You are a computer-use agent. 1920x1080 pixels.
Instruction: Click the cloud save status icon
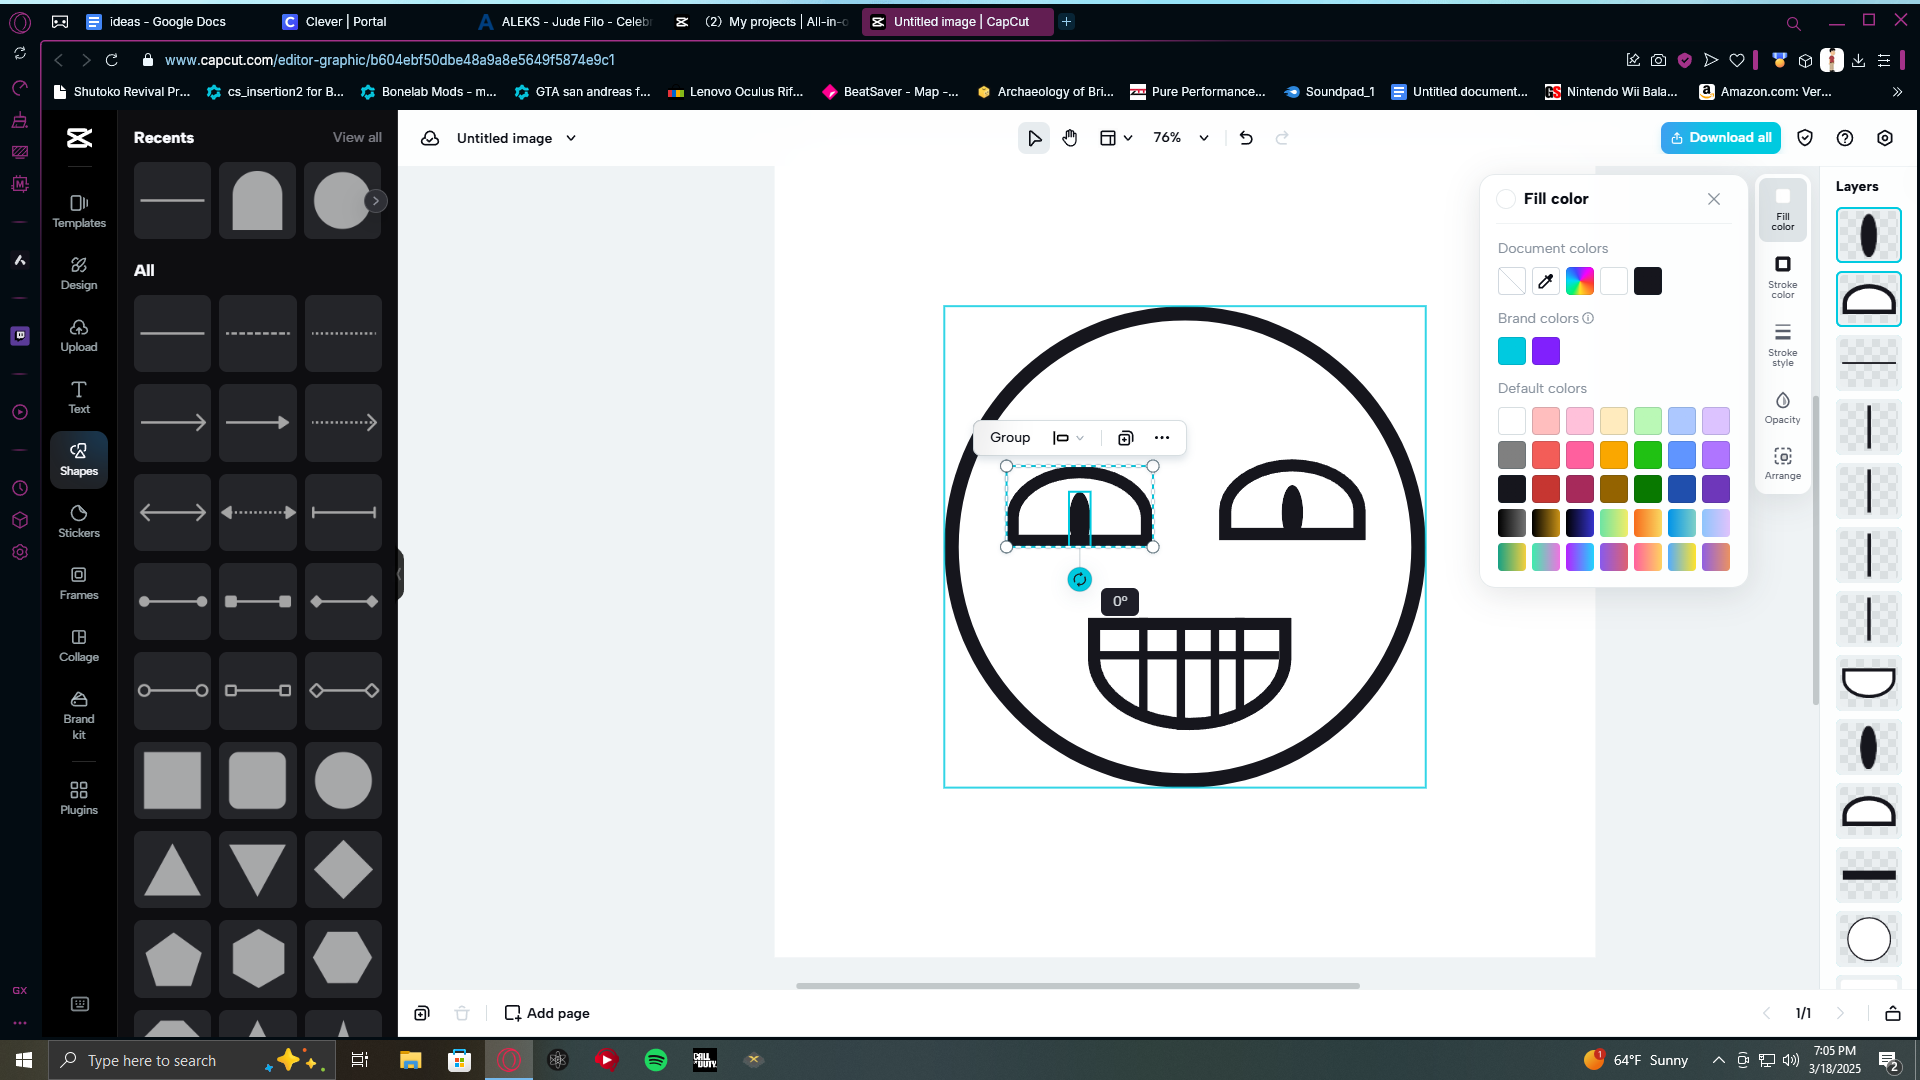pyautogui.click(x=430, y=138)
